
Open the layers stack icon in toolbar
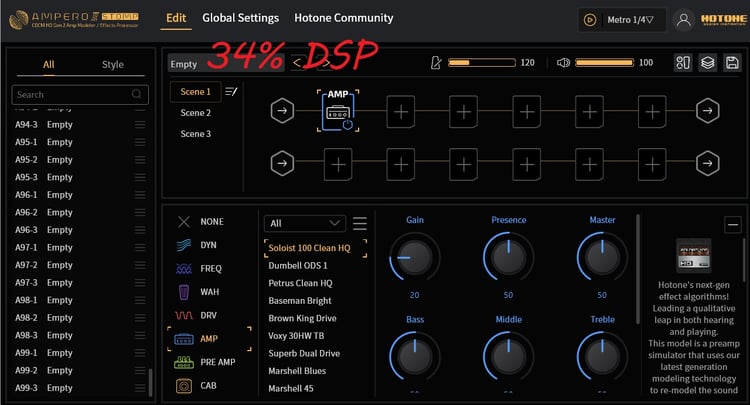tap(707, 63)
